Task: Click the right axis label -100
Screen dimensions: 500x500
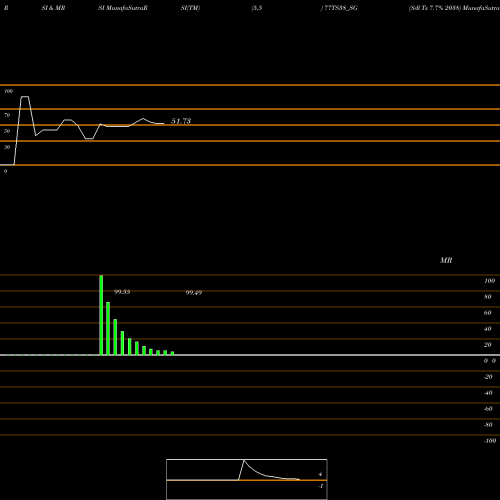Action: [490, 441]
